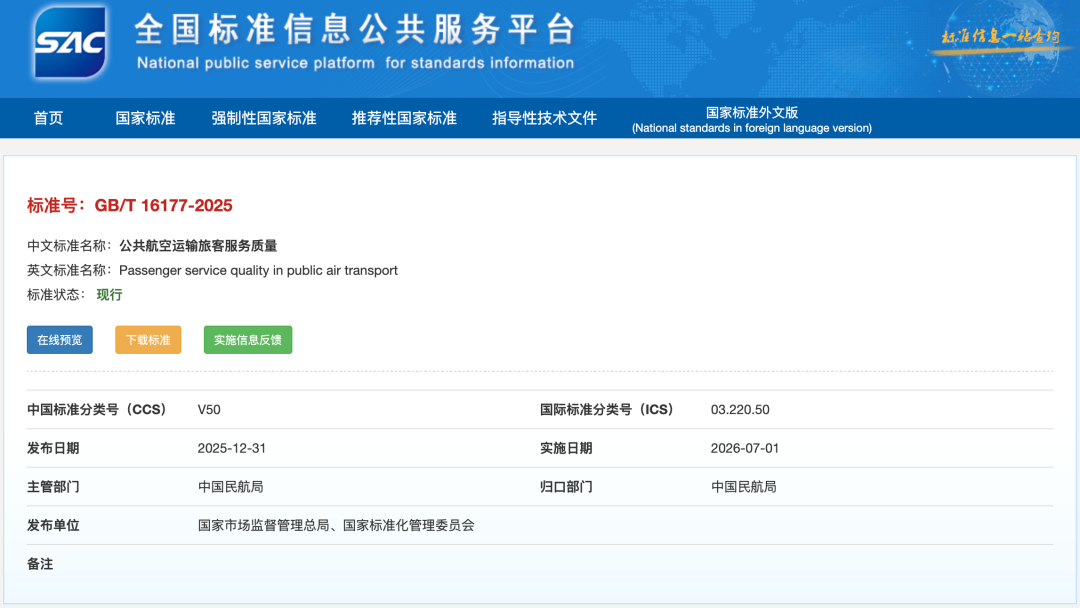Click the English subtitle National public service platform
Viewport: 1080px width, 608px height.
(x=355, y=63)
